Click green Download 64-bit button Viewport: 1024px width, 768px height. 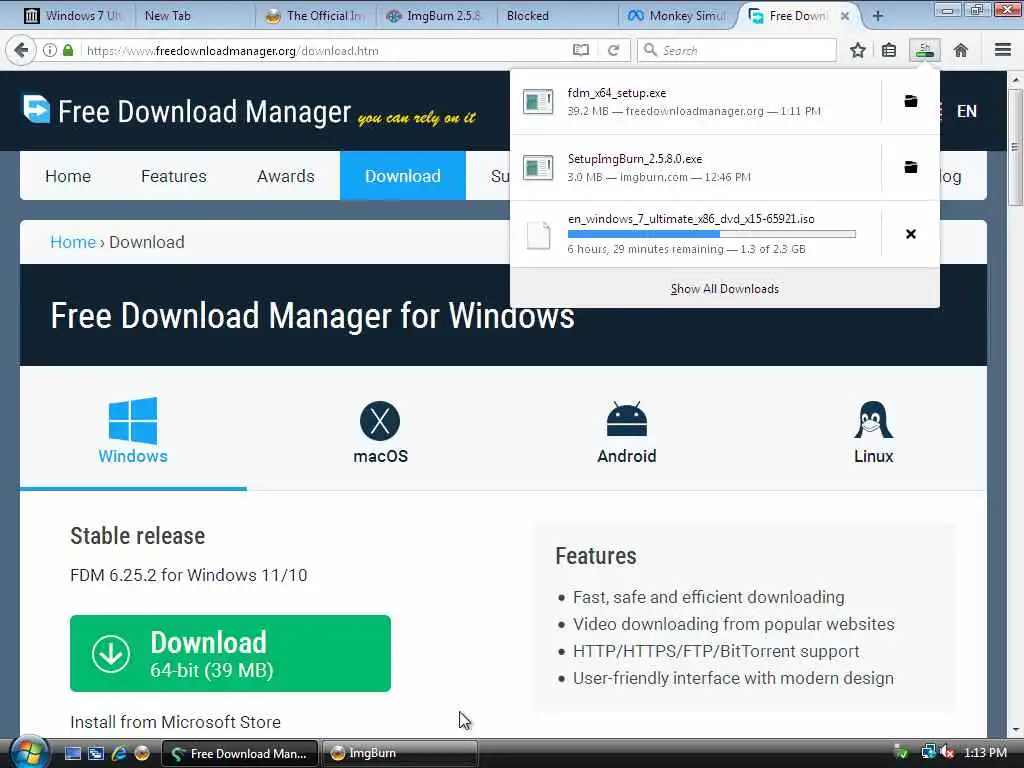tap(230, 653)
